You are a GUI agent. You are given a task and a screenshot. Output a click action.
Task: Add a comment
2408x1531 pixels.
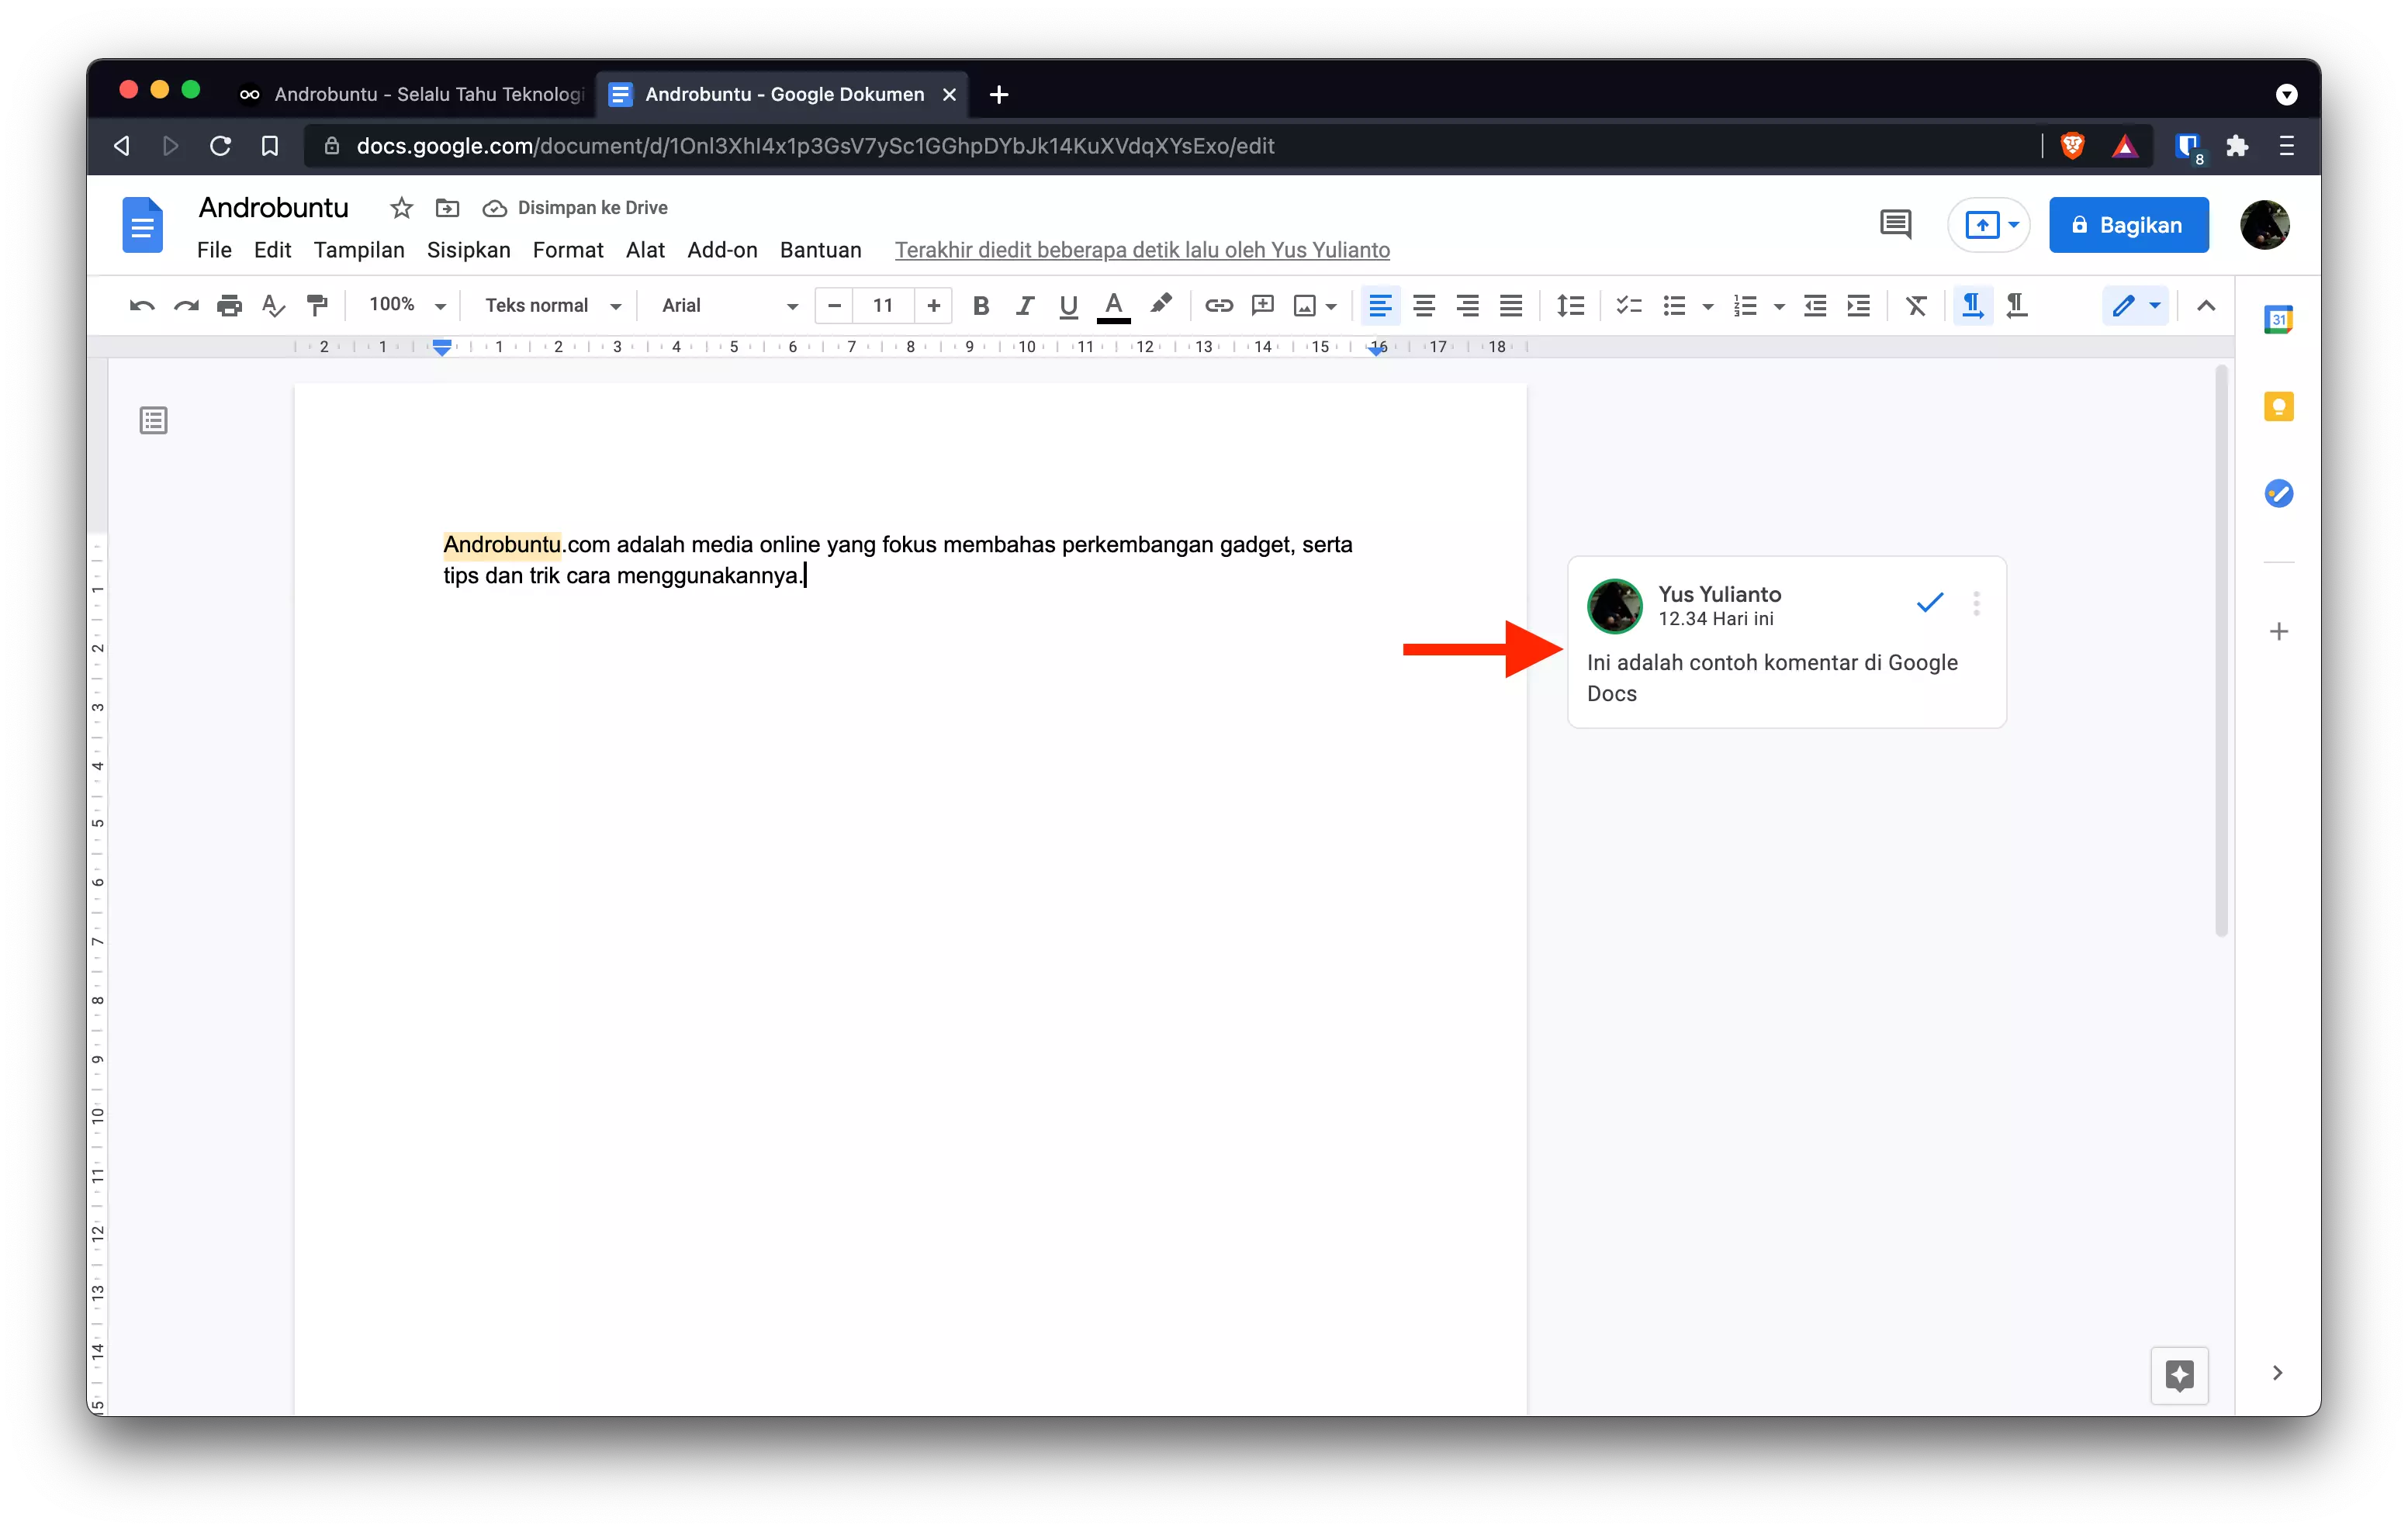click(1262, 305)
